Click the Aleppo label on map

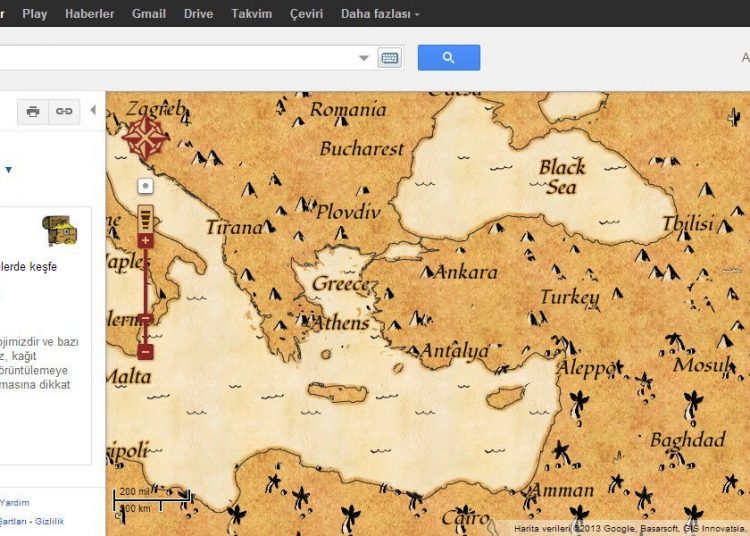pos(587,368)
